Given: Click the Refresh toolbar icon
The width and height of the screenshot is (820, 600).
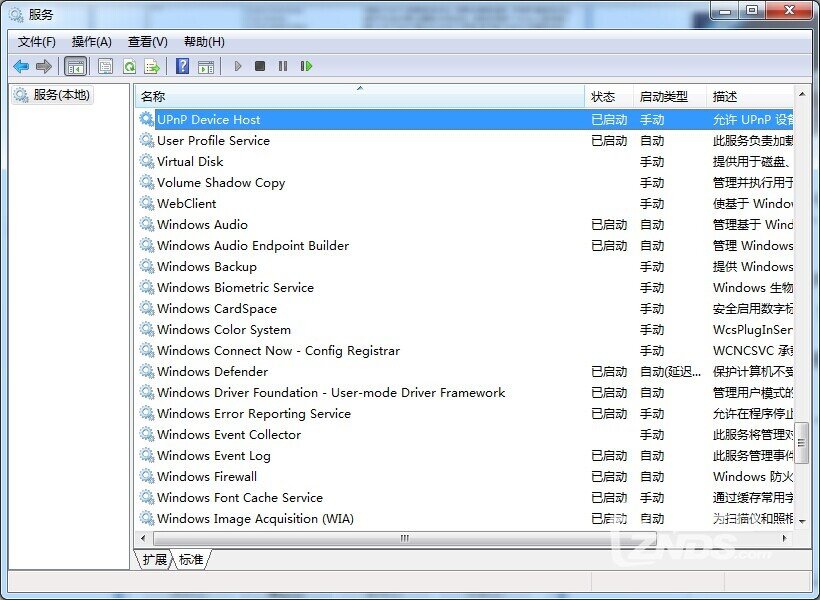Looking at the screenshot, I should pyautogui.click(x=129, y=66).
